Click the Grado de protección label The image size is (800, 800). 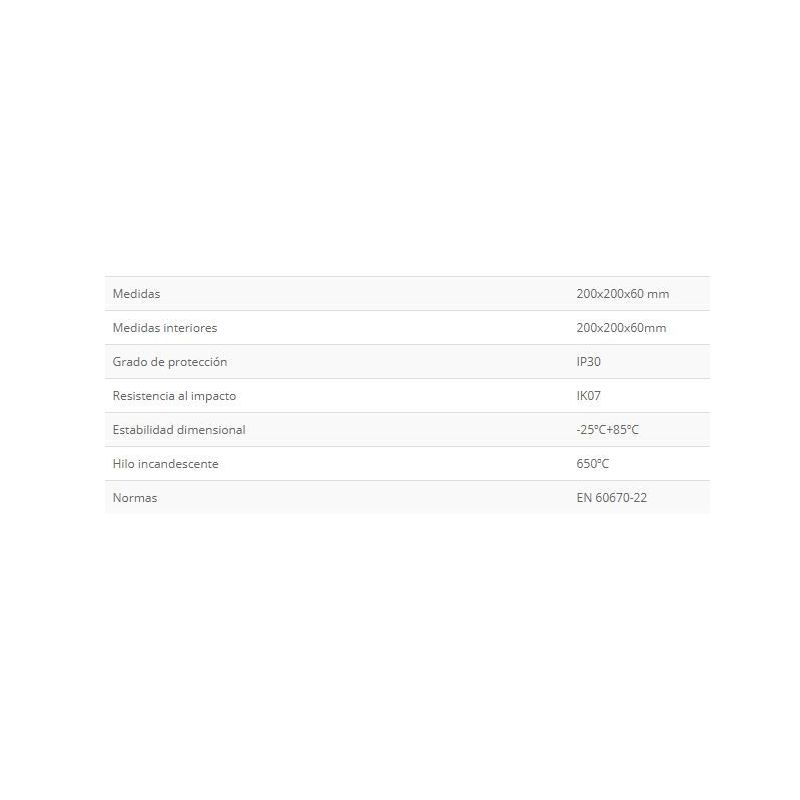click(x=170, y=362)
